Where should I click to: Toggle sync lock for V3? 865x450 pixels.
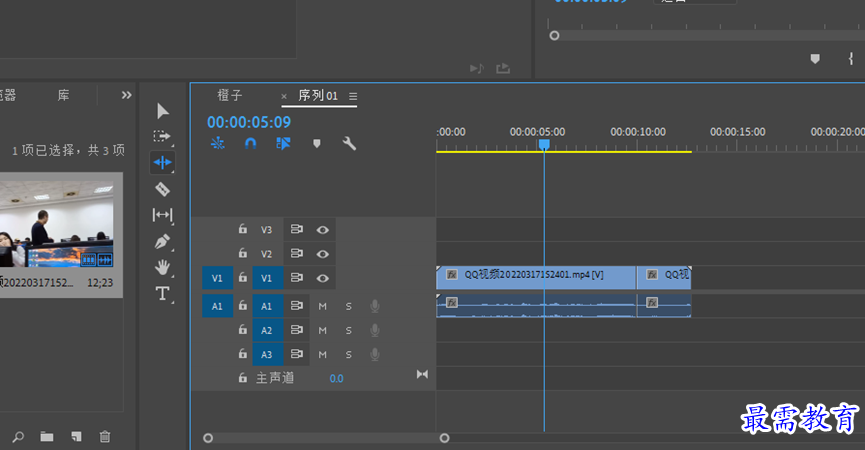(297, 229)
